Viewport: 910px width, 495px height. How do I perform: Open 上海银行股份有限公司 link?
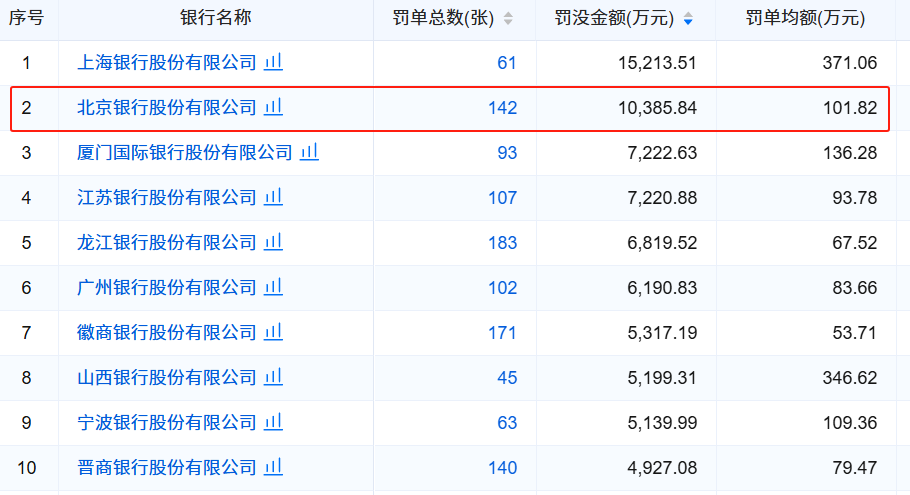coord(167,63)
